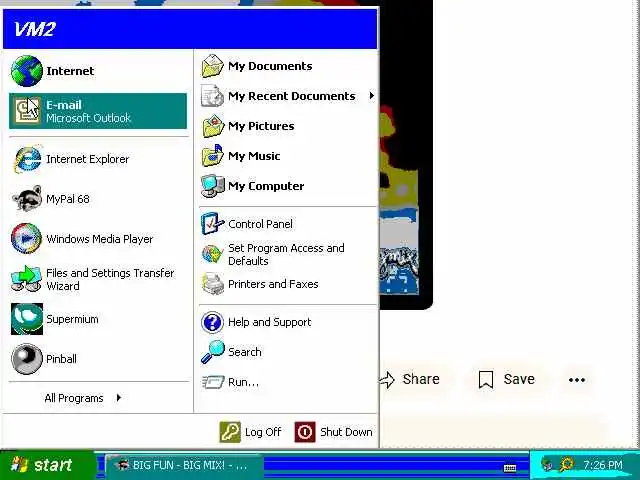The height and width of the screenshot is (480, 640).
Task: Click the red Shut Down icon
Action: (x=305, y=432)
